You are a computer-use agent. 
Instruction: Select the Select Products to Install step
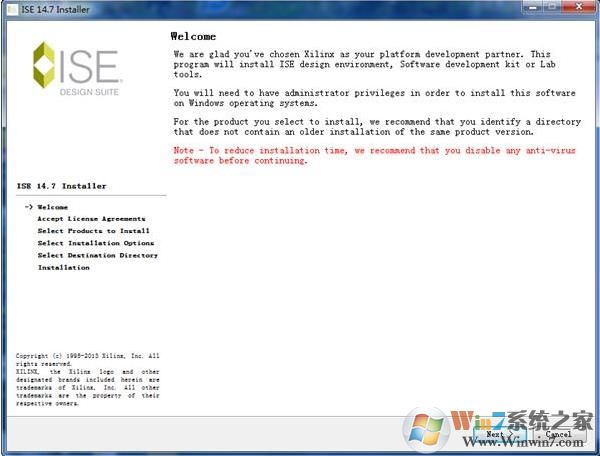[93, 231]
